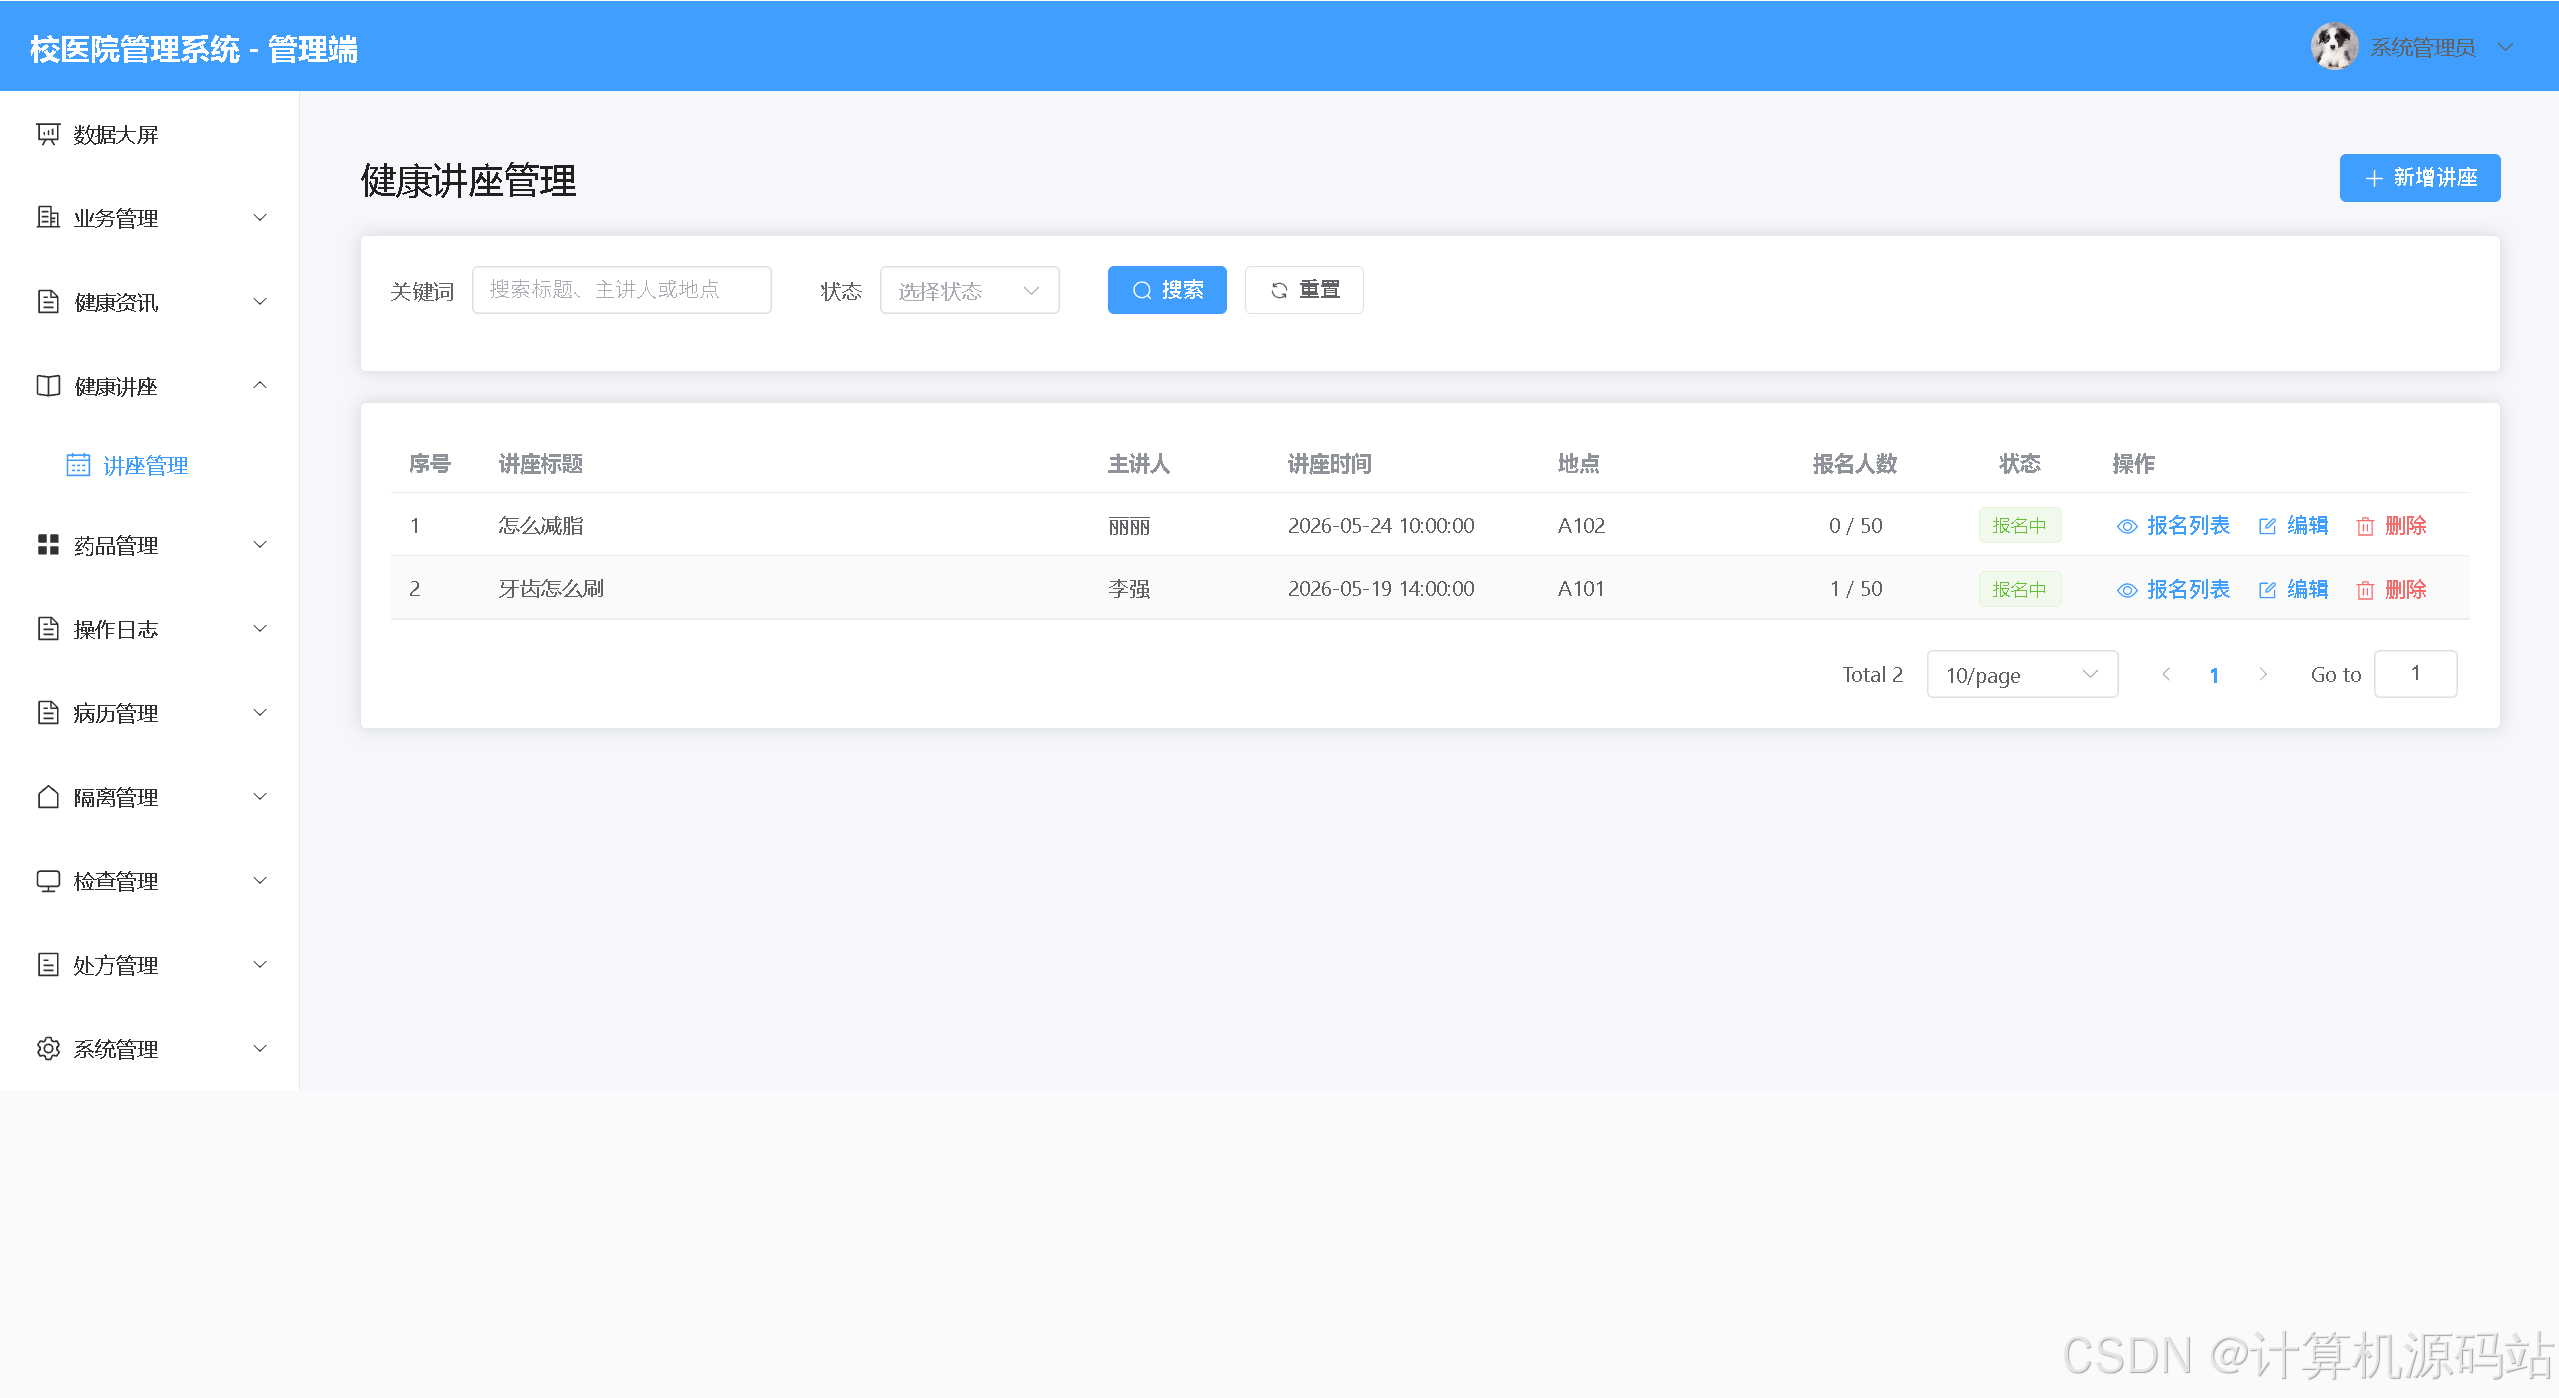Open the 数据大屏 dashboard icon

48,134
